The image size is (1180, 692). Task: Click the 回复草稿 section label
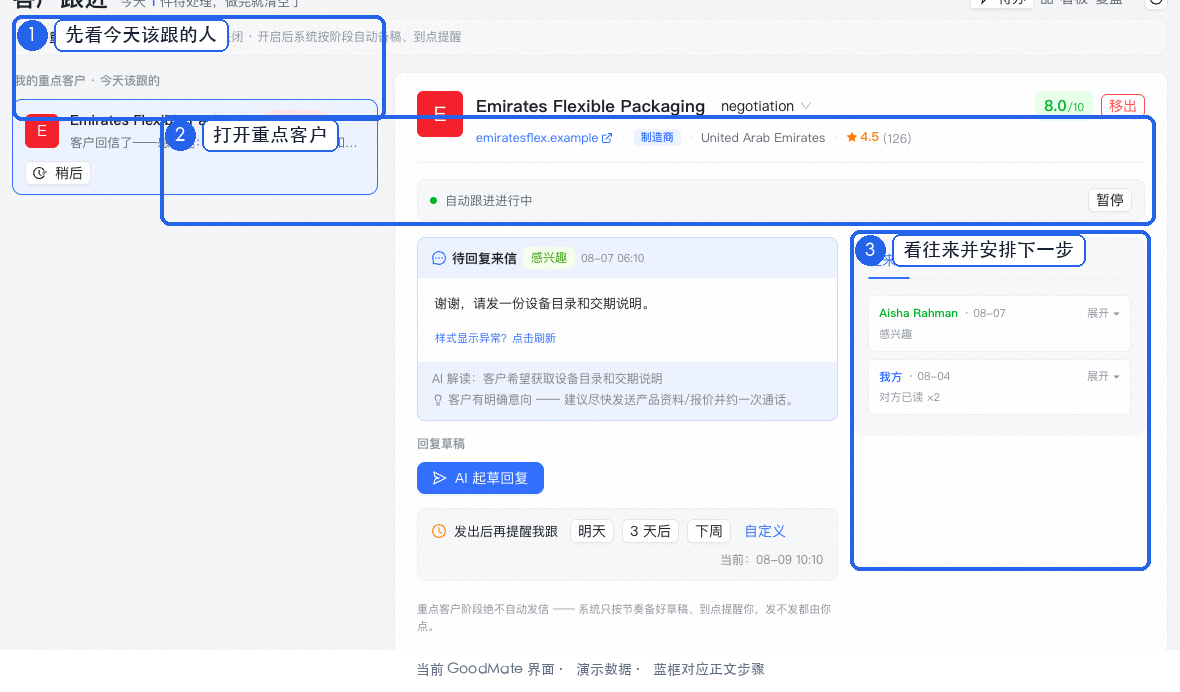[441, 444]
